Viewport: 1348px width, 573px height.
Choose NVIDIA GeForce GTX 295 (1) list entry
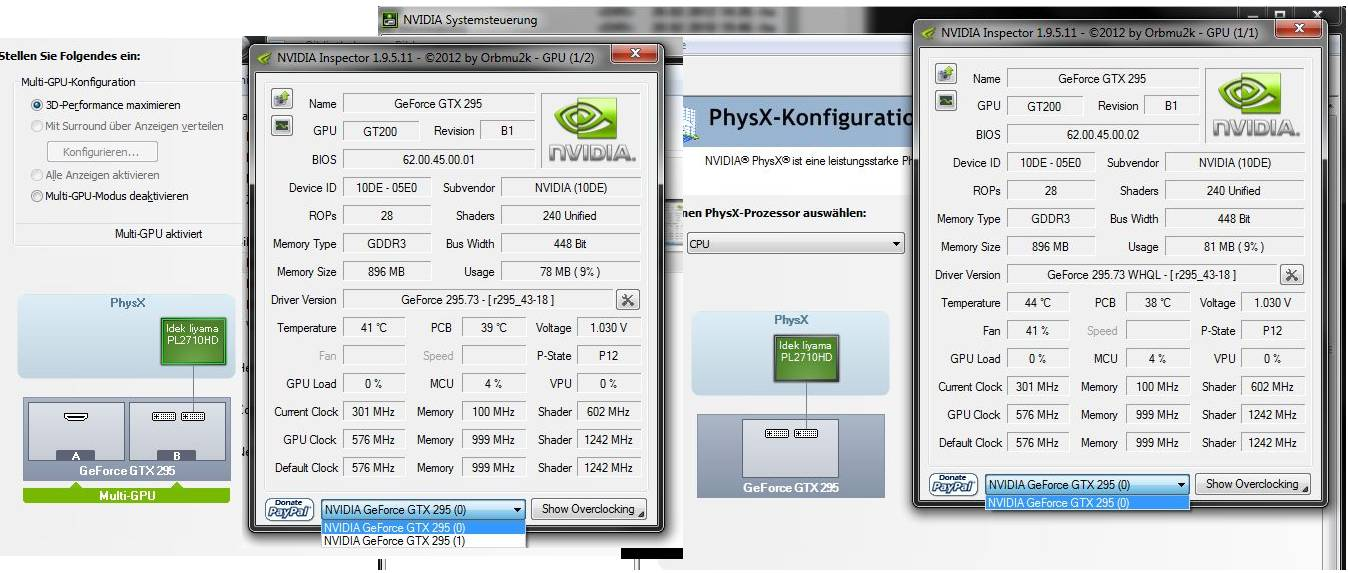point(422,541)
